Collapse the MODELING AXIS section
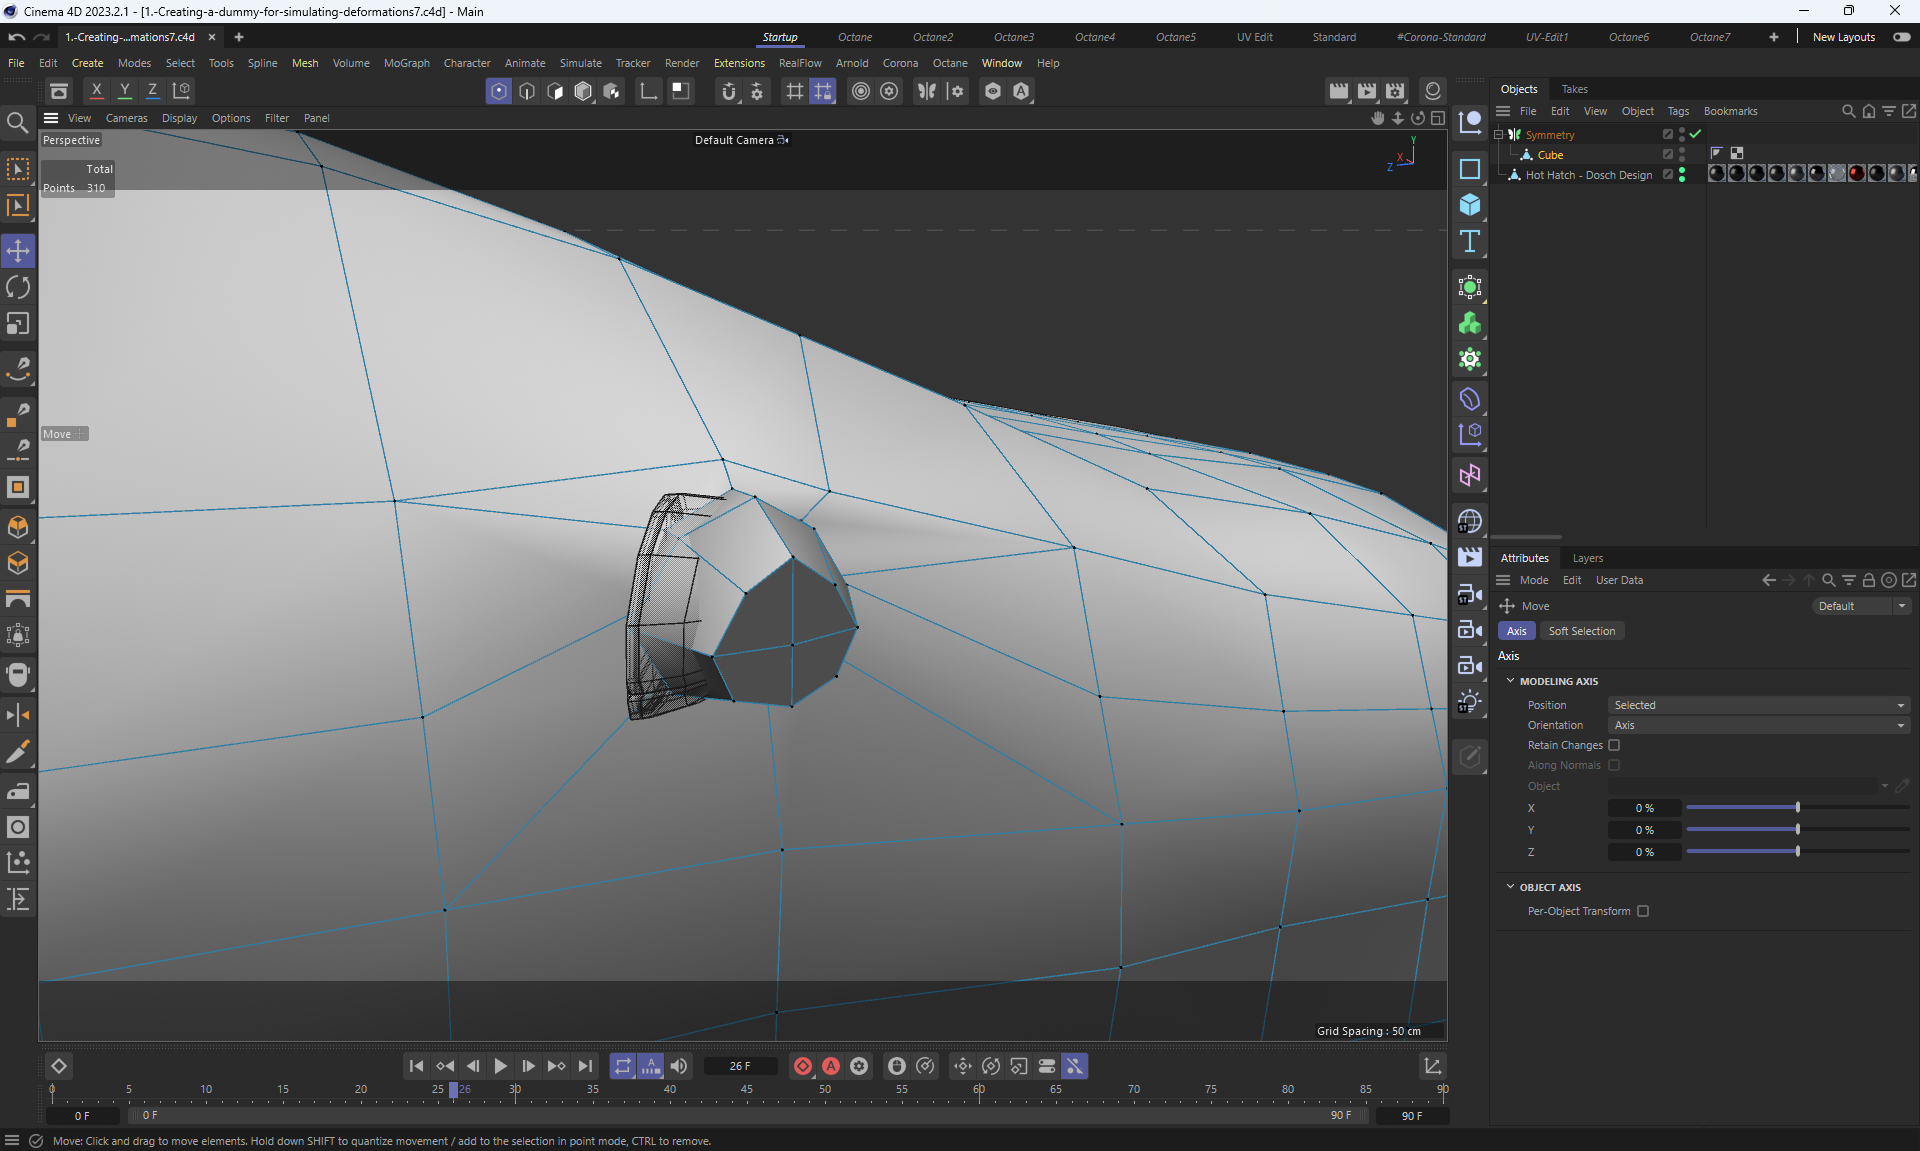The width and height of the screenshot is (1920, 1151). click(1510, 681)
